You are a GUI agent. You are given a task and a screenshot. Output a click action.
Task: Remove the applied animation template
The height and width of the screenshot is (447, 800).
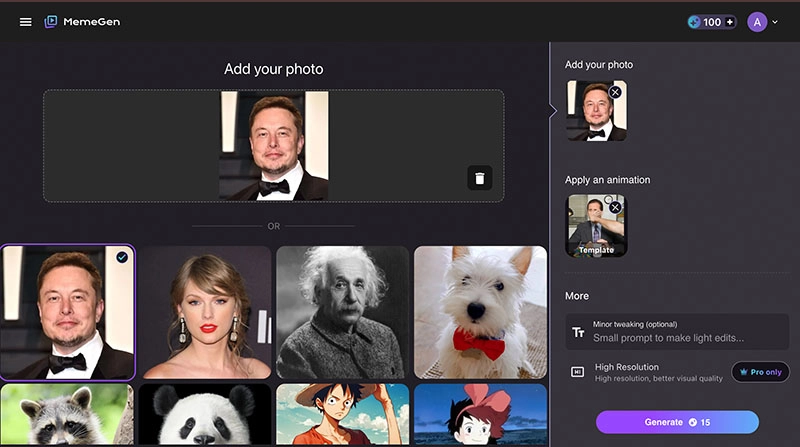click(615, 207)
